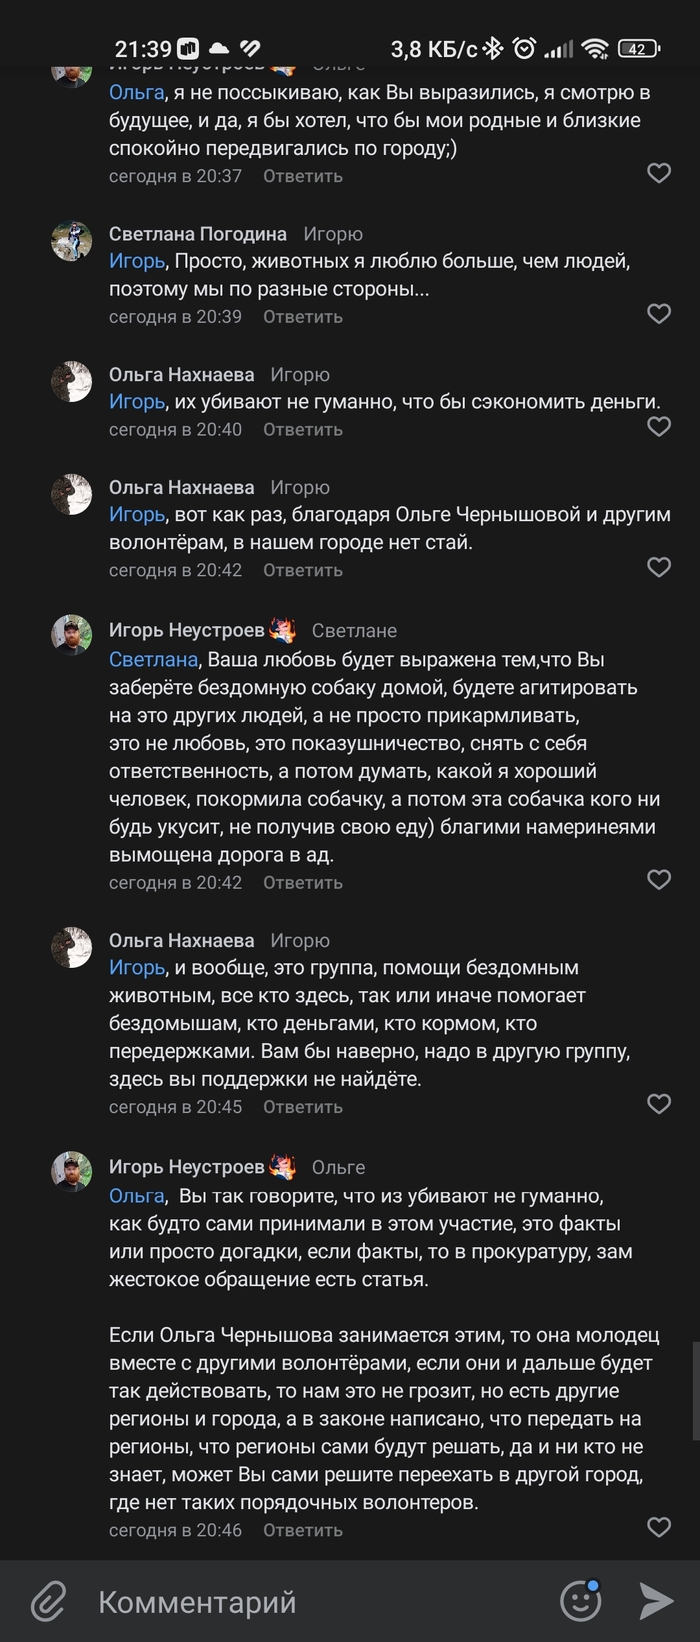700x1642 pixels.
Task: Open Svetlana Pogodina's avatar
Action: coord(72,241)
